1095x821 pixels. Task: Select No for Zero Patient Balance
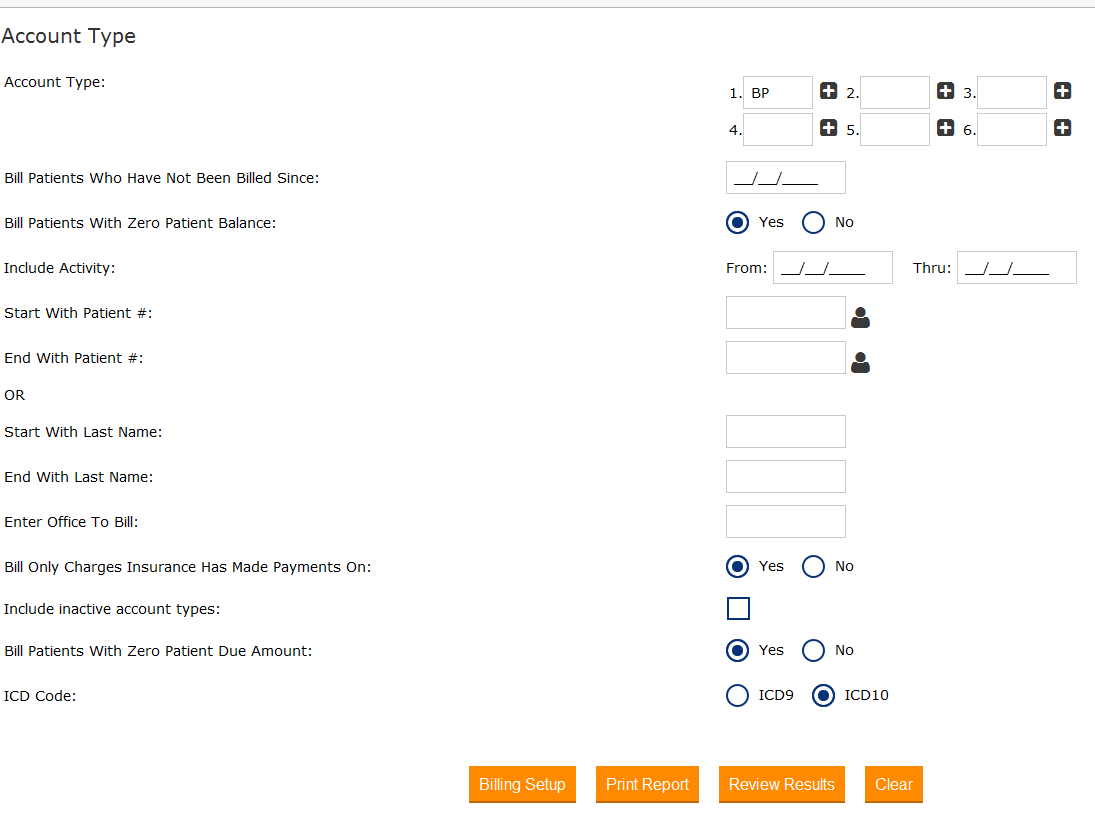point(814,223)
